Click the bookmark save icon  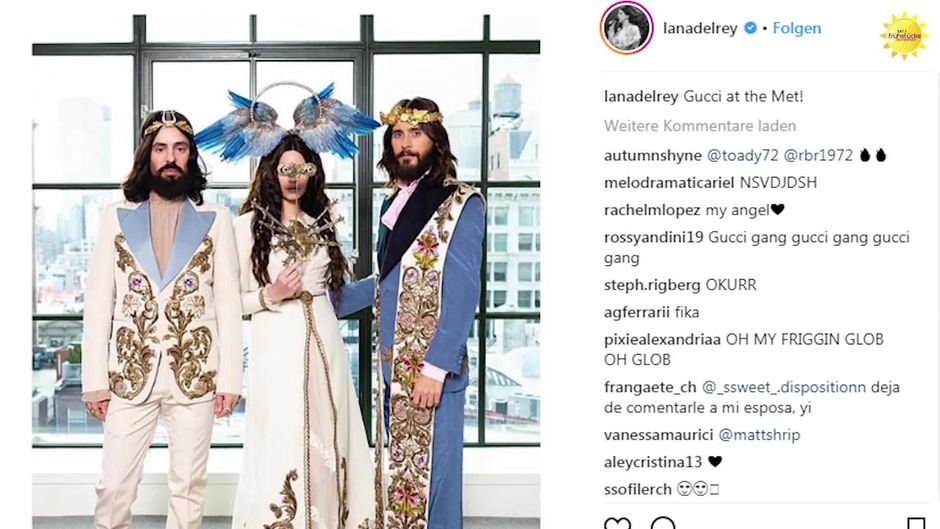pos(915,523)
